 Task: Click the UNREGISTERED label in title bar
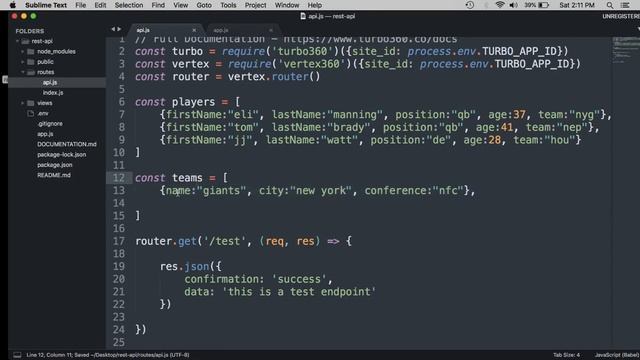pyautogui.click(x=621, y=16)
